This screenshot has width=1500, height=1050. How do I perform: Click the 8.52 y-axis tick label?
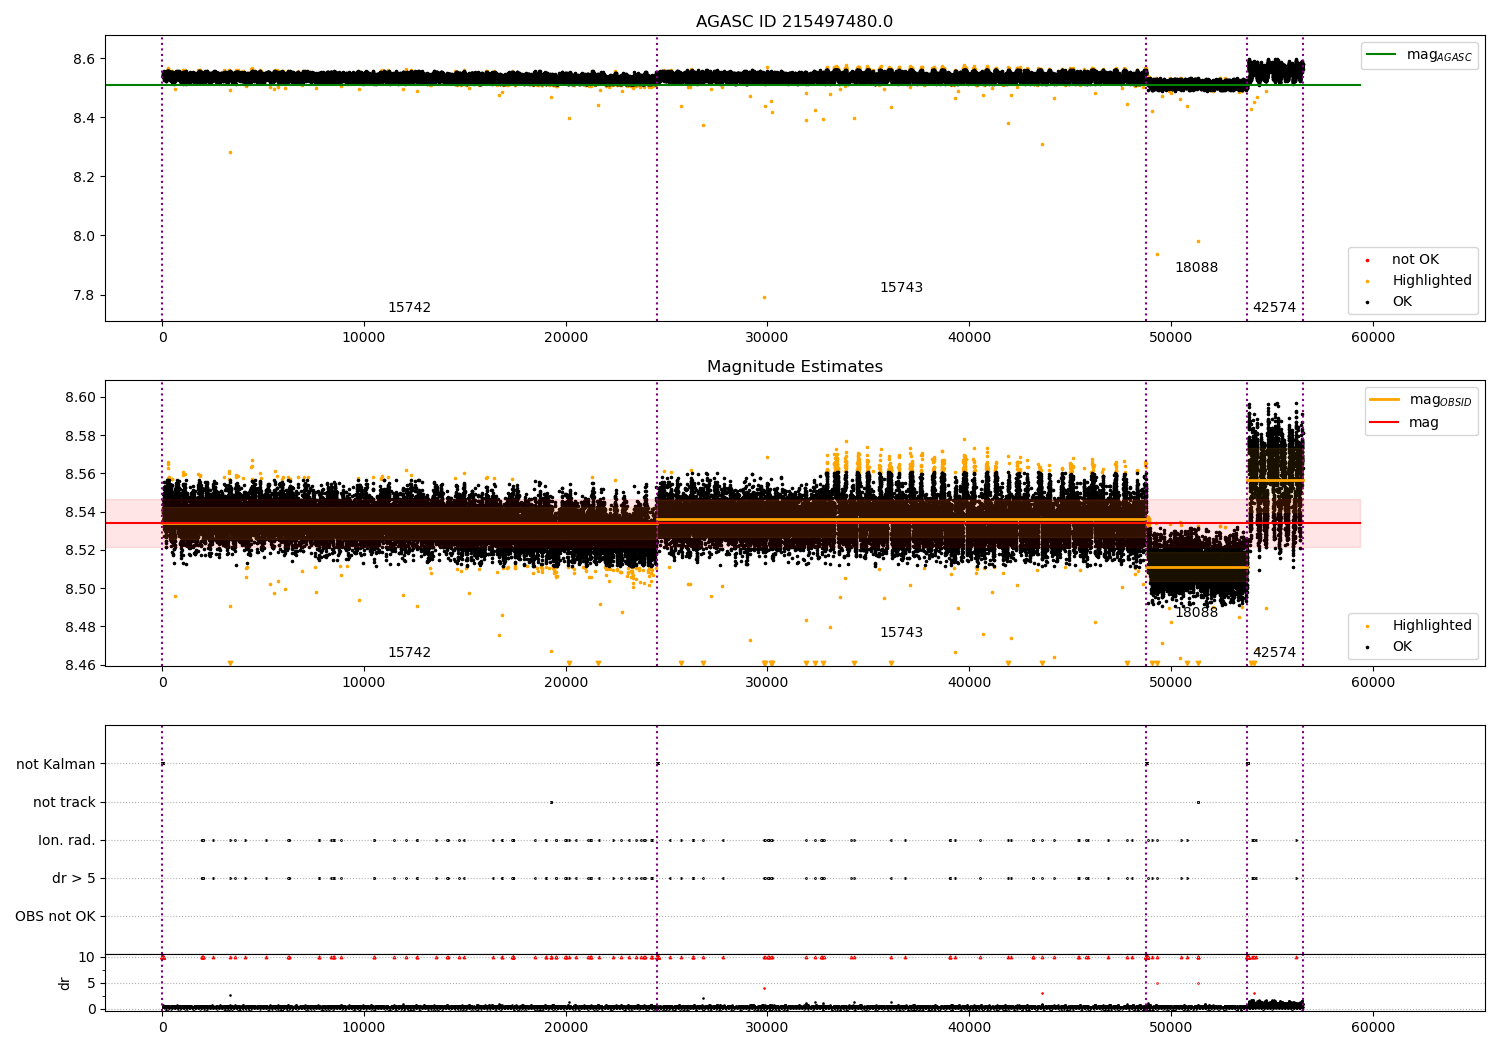click(x=80, y=551)
